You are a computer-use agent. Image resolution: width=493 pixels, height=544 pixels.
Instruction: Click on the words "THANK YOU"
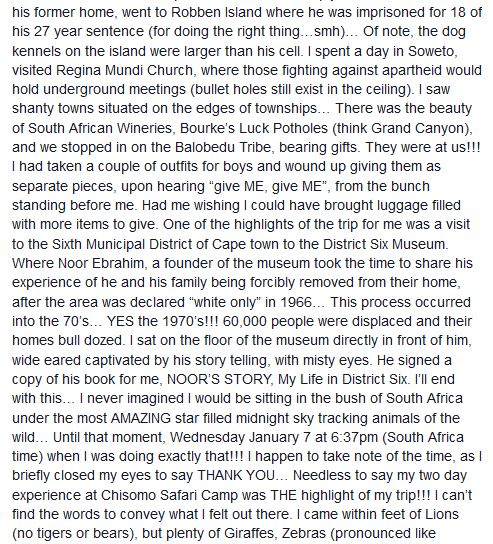[x=236, y=476]
